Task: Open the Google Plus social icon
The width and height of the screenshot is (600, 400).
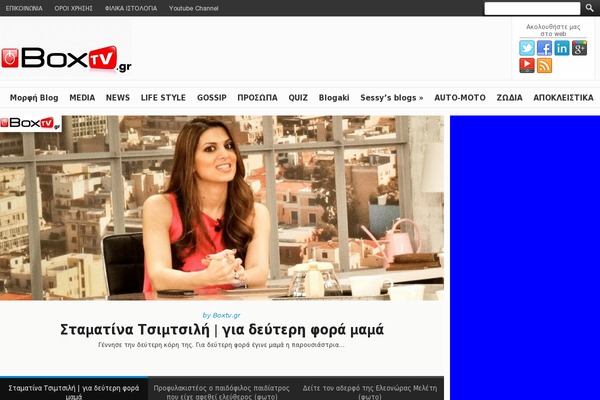Action: 579,48
